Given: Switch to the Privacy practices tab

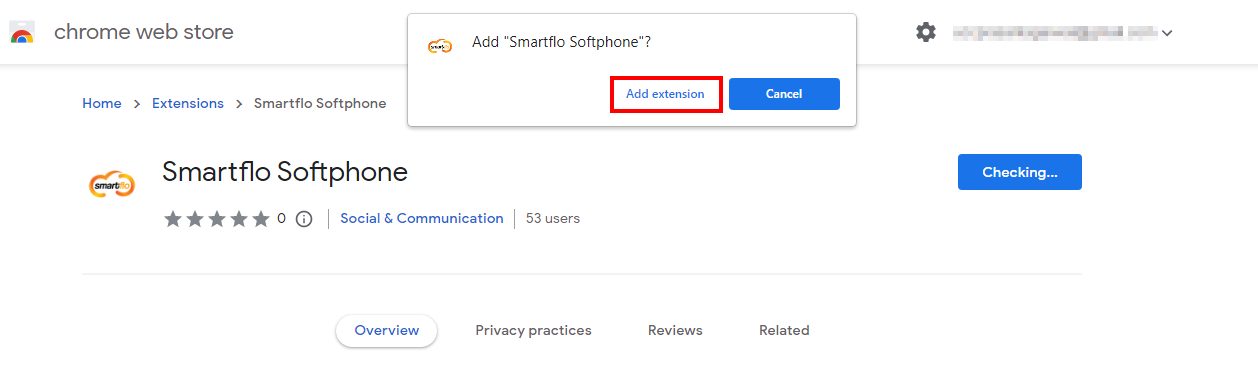Looking at the screenshot, I should (533, 331).
